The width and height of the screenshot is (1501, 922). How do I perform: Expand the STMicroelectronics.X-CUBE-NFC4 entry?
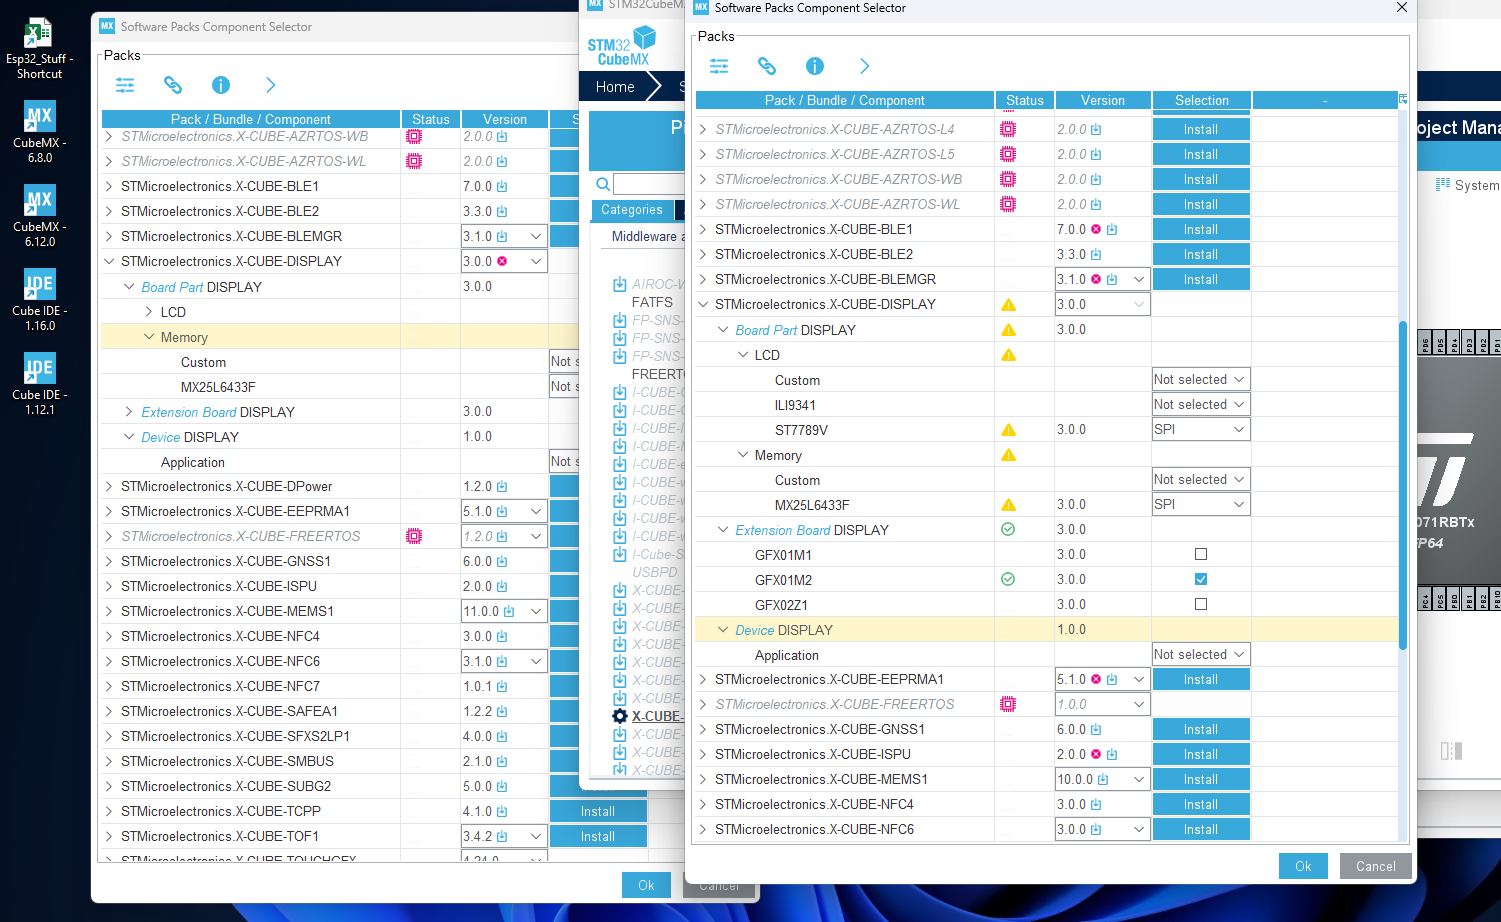pyautogui.click(x=703, y=804)
